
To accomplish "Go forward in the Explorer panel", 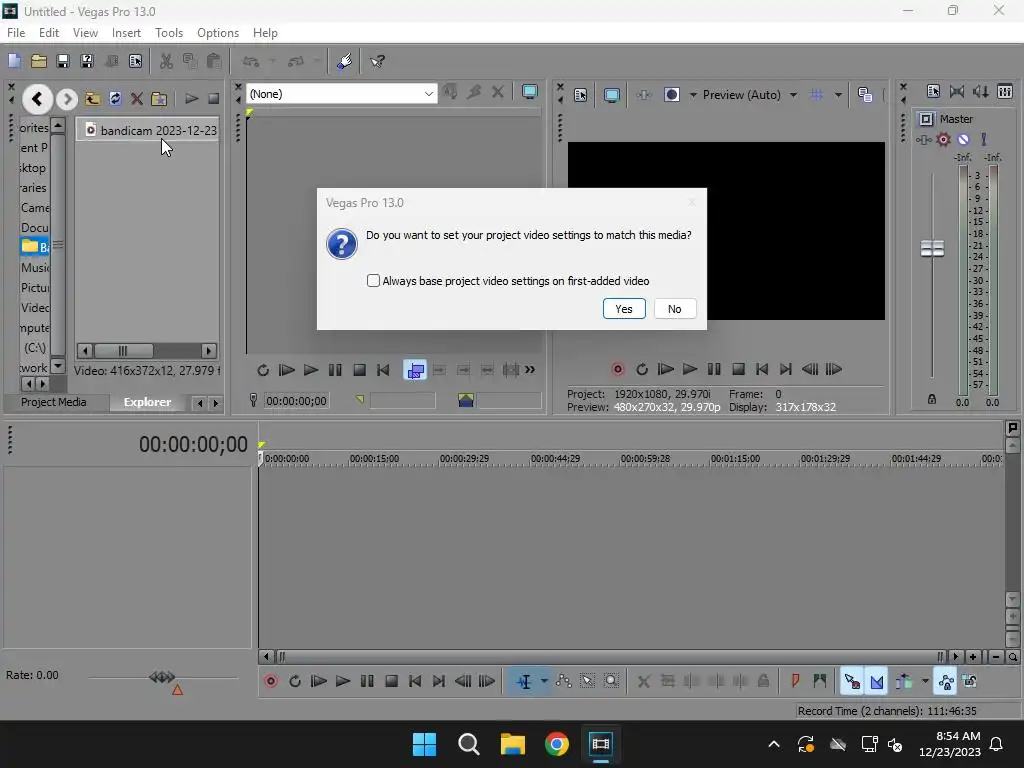I will pos(67,99).
